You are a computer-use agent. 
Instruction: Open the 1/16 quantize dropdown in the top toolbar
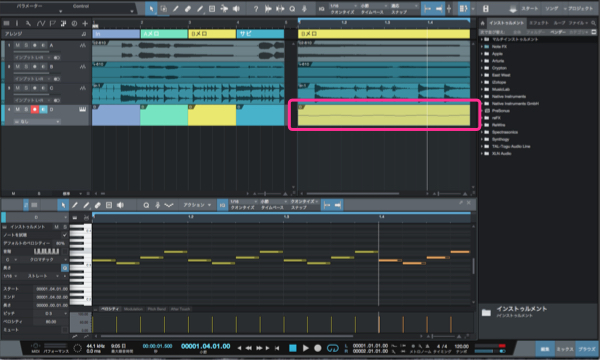(343, 6)
